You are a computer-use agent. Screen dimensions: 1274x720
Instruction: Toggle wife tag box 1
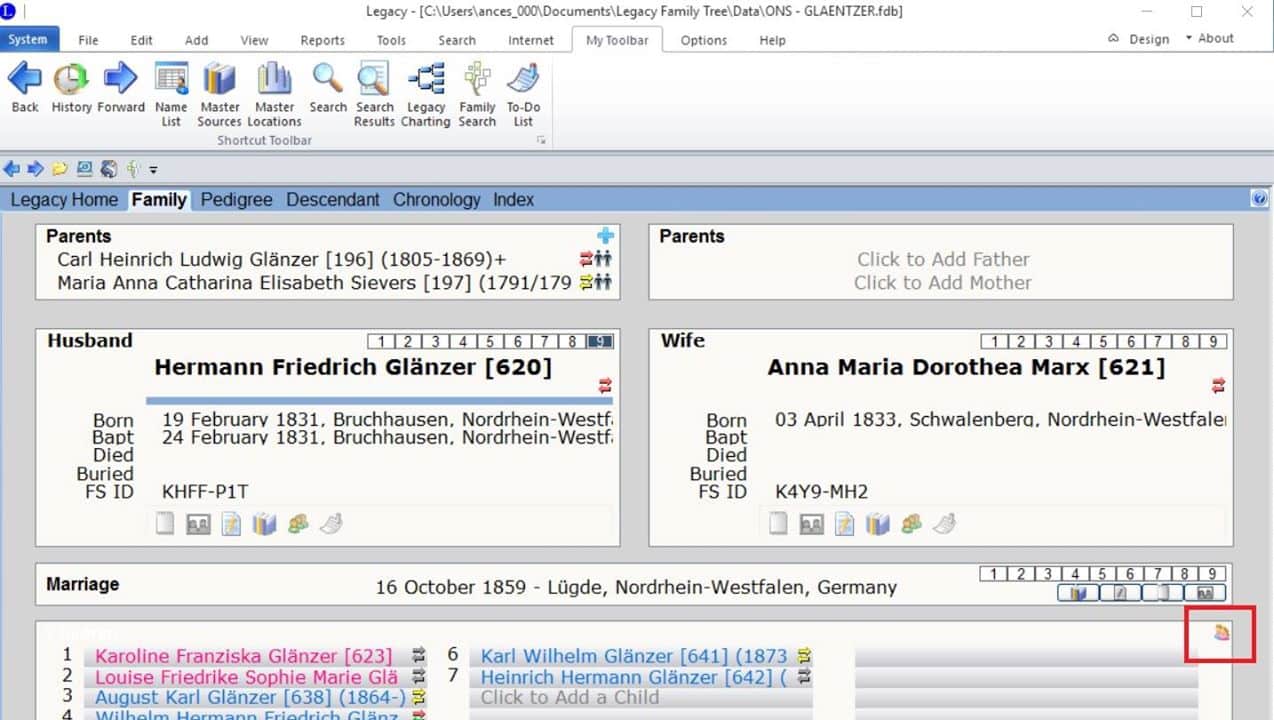994,341
